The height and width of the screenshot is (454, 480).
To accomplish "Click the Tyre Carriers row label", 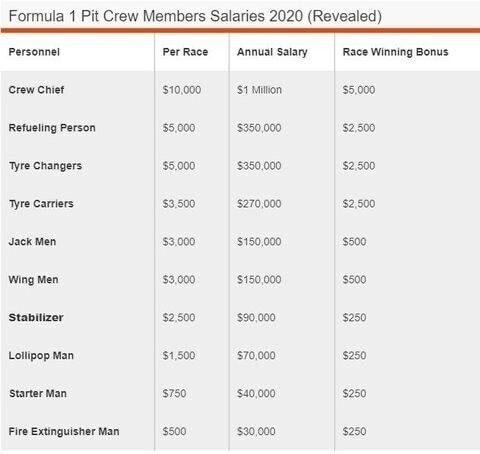I will pyautogui.click(x=41, y=204).
